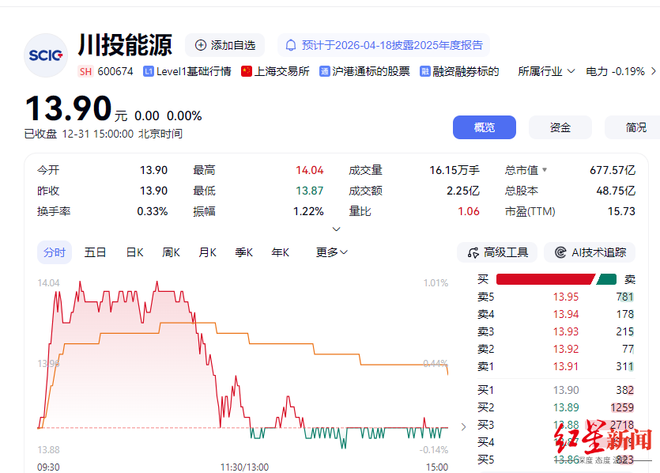Screen dimensions: 660x473
Task: Click the 上海交易所 flag icon
Action: pyautogui.click(x=247, y=72)
